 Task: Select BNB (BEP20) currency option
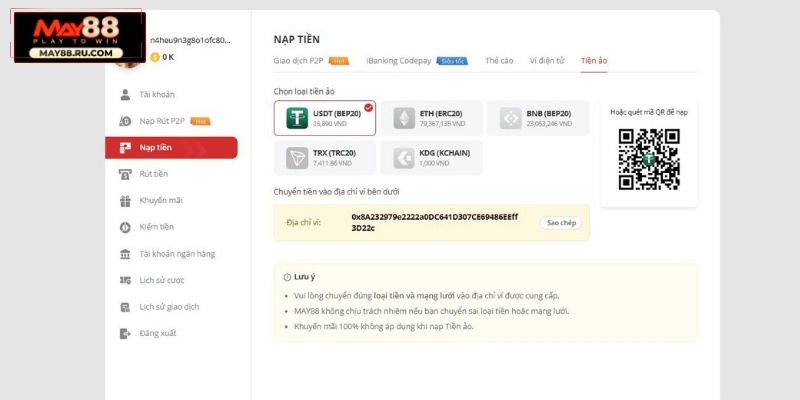tap(538, 118)
